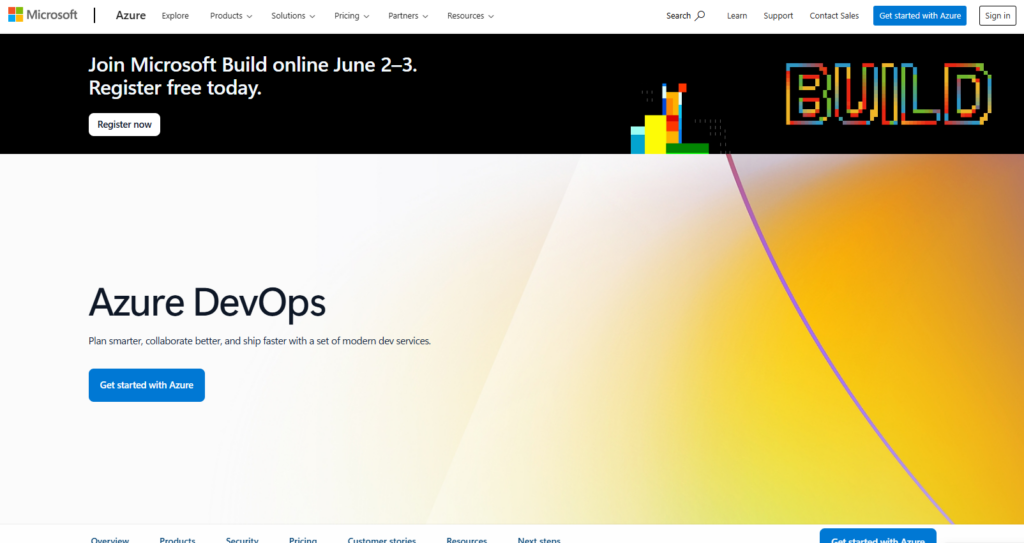The image size is (1024, 543).
Task: Expand the Pricing dropdown menu
Action: (x=351, y=16)
